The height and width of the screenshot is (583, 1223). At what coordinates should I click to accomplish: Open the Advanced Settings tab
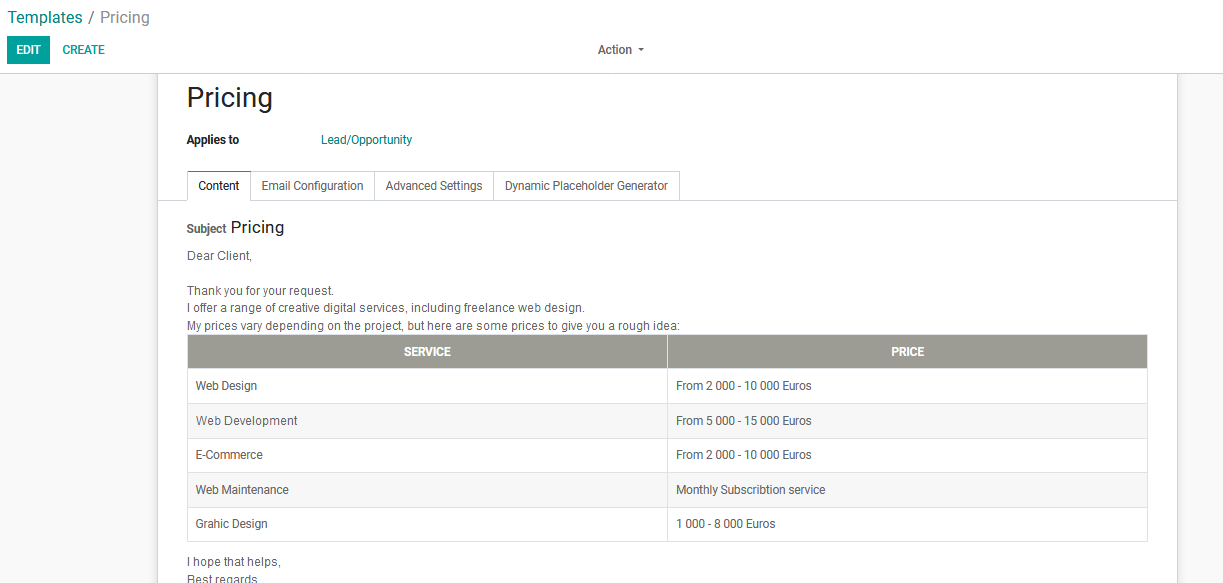click(434, 186)
